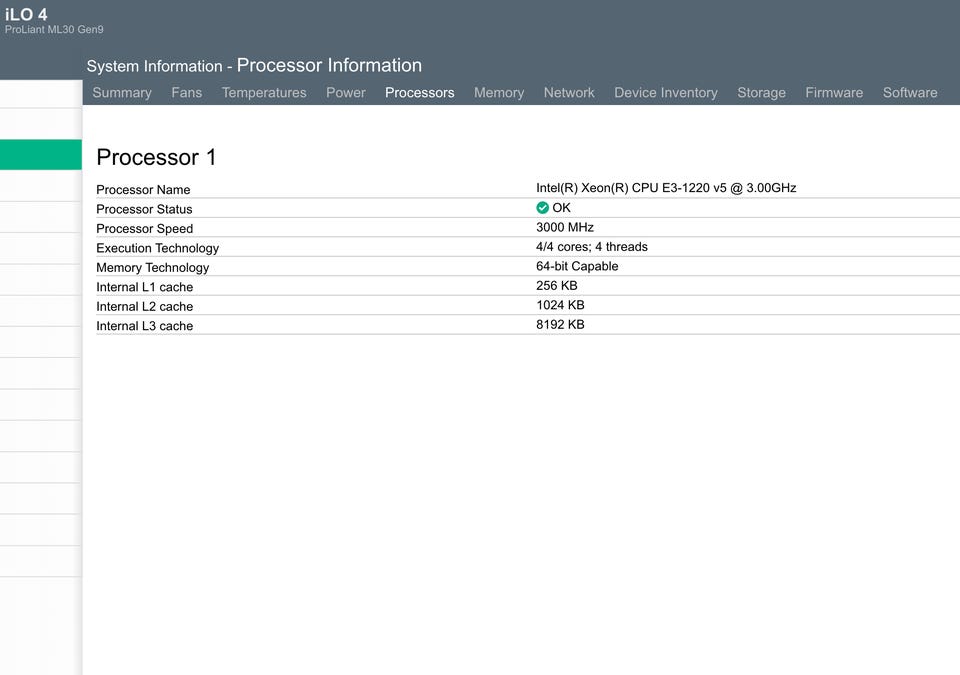The height and width of the screenshot is (675, 960).
Task: Click the iLO 4 header title
Action: pos(26,14)
